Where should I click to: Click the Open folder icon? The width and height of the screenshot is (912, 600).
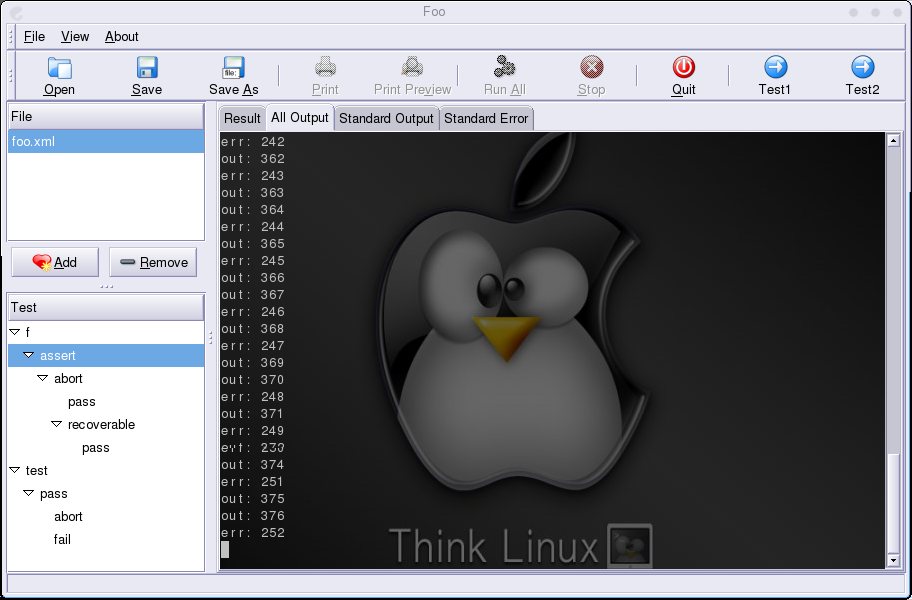pyautogui.click(x=59, y=68)
